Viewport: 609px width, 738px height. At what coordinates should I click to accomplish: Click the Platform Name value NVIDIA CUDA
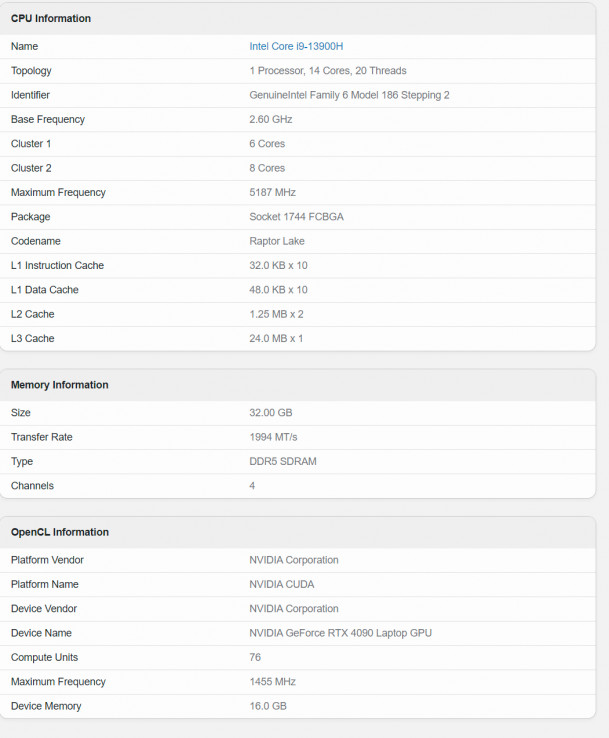click(281, 584)
